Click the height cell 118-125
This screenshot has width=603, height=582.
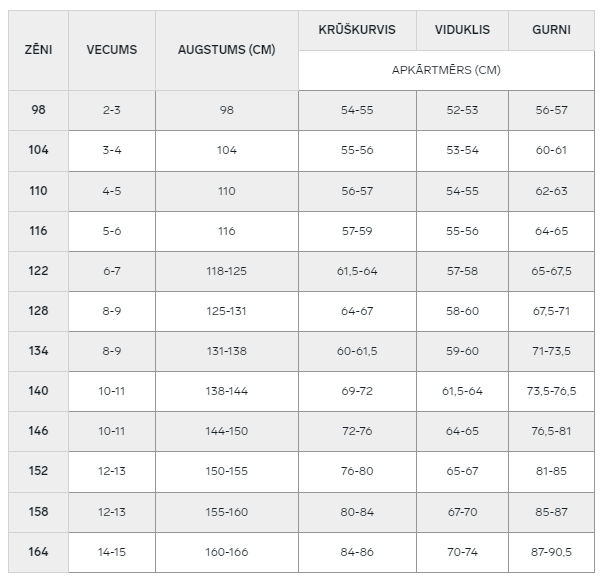point(227,271)
